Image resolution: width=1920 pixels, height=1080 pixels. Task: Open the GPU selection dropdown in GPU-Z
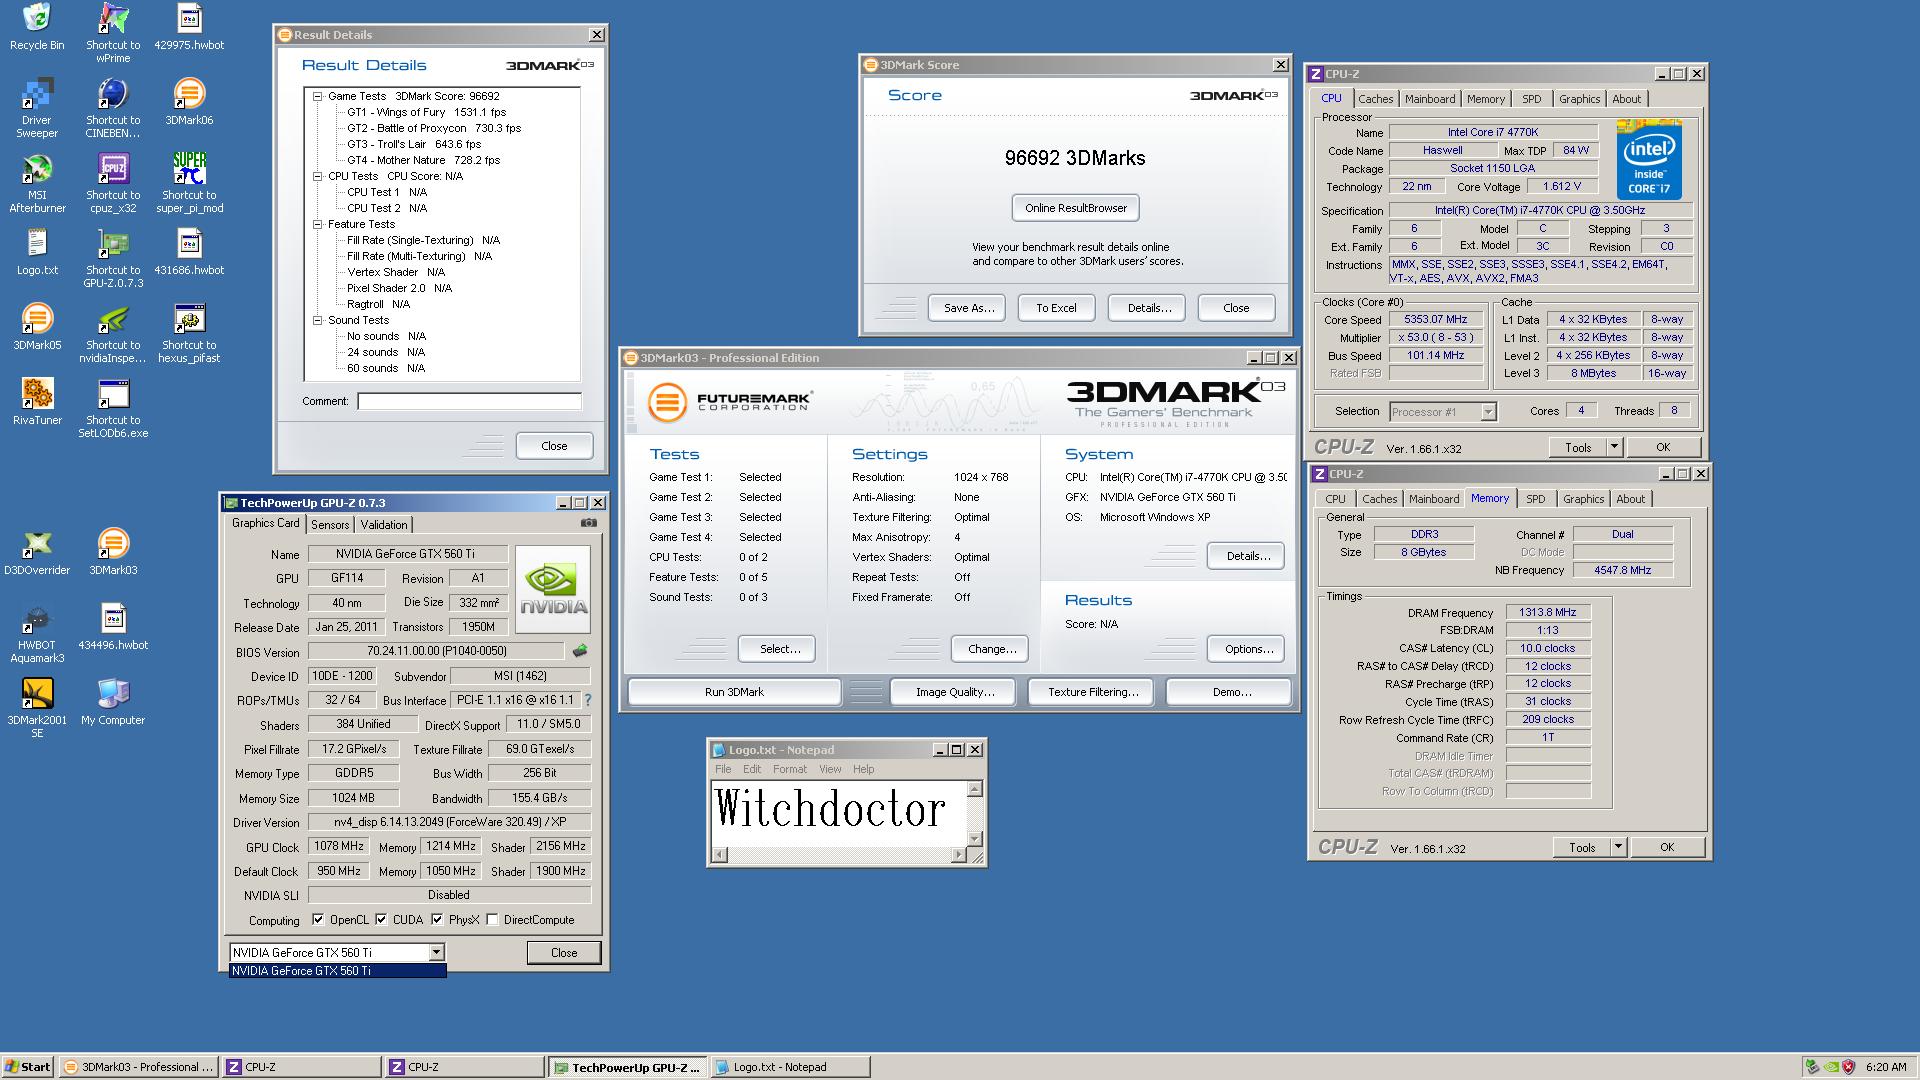436,953
